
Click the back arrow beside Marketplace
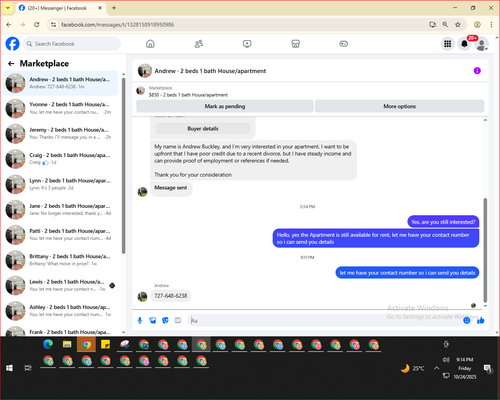pos(11,63)
